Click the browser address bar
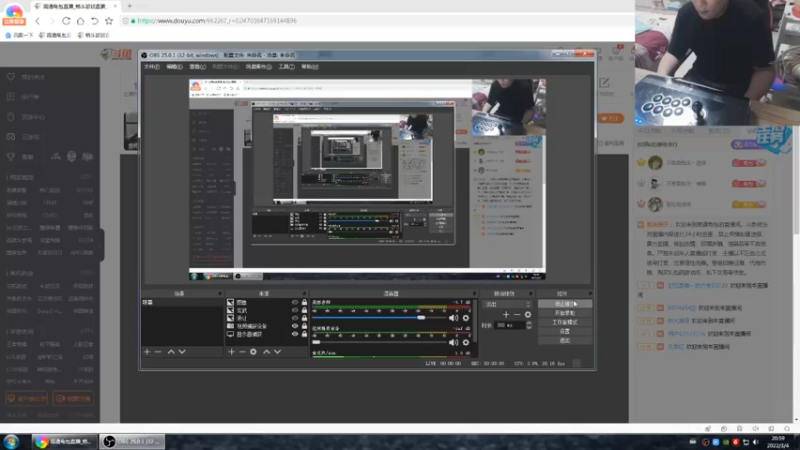The height and width of the screenshot is (450, 800). (x=378, y=21)
